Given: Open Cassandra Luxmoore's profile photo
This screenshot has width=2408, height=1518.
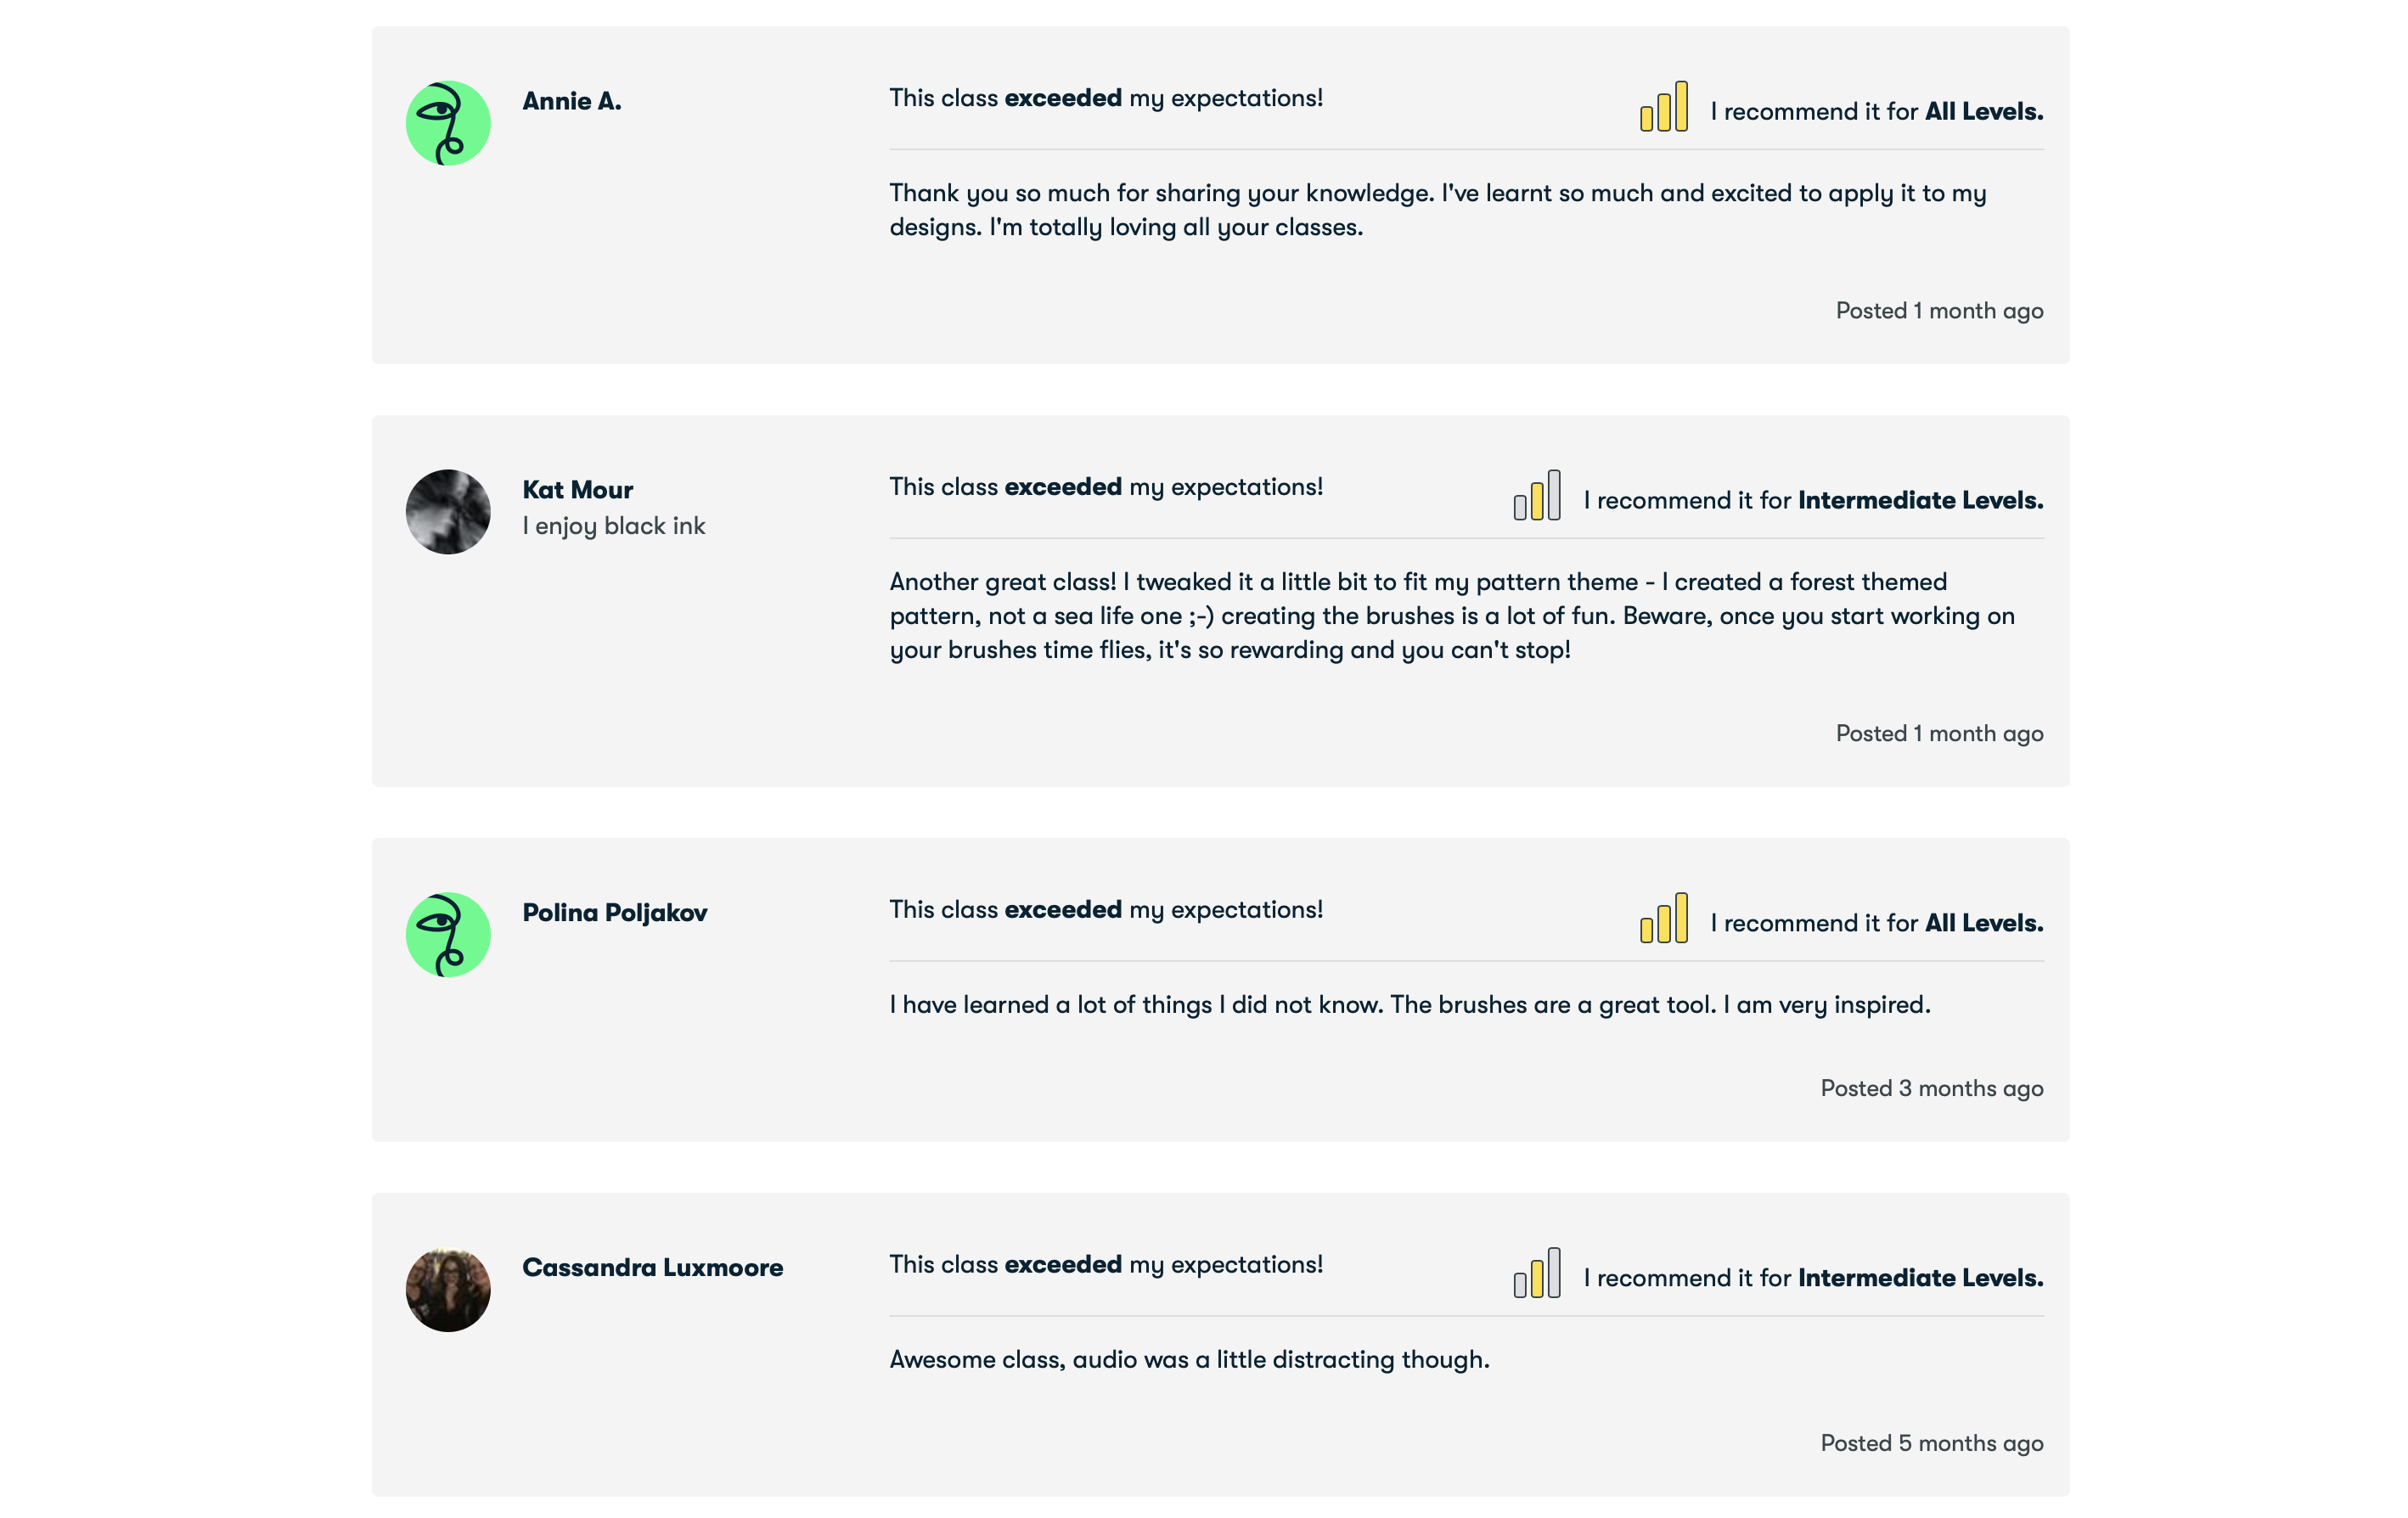Looking at the screenshot, I should 448,1290.
